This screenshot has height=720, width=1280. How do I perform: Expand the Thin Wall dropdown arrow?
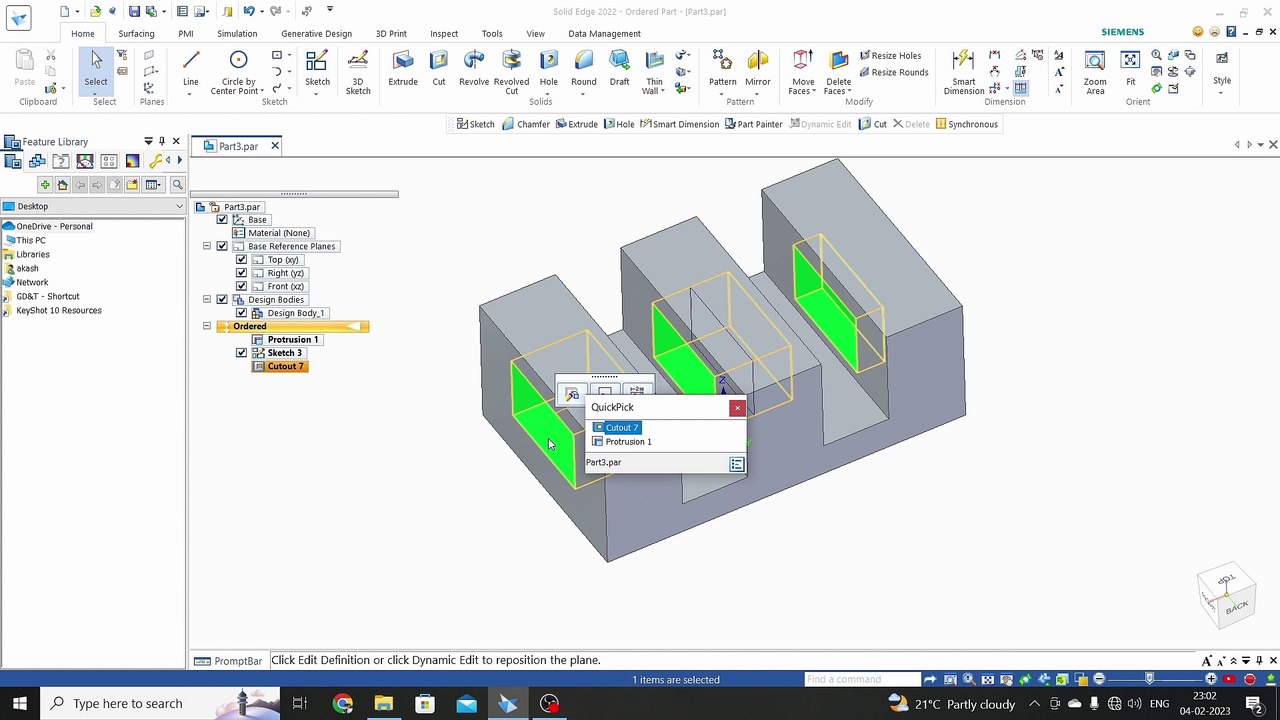[x=663, y=92]
